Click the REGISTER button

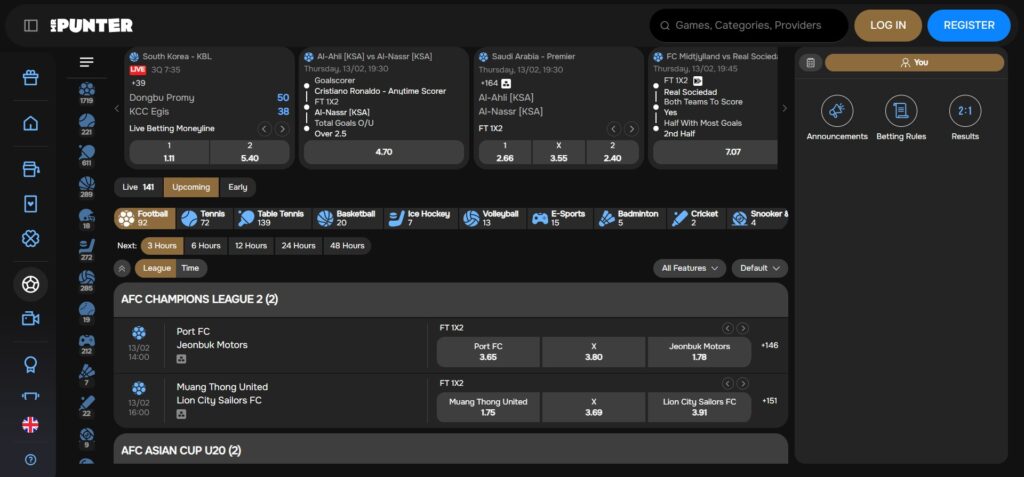[x=968, y=25]
